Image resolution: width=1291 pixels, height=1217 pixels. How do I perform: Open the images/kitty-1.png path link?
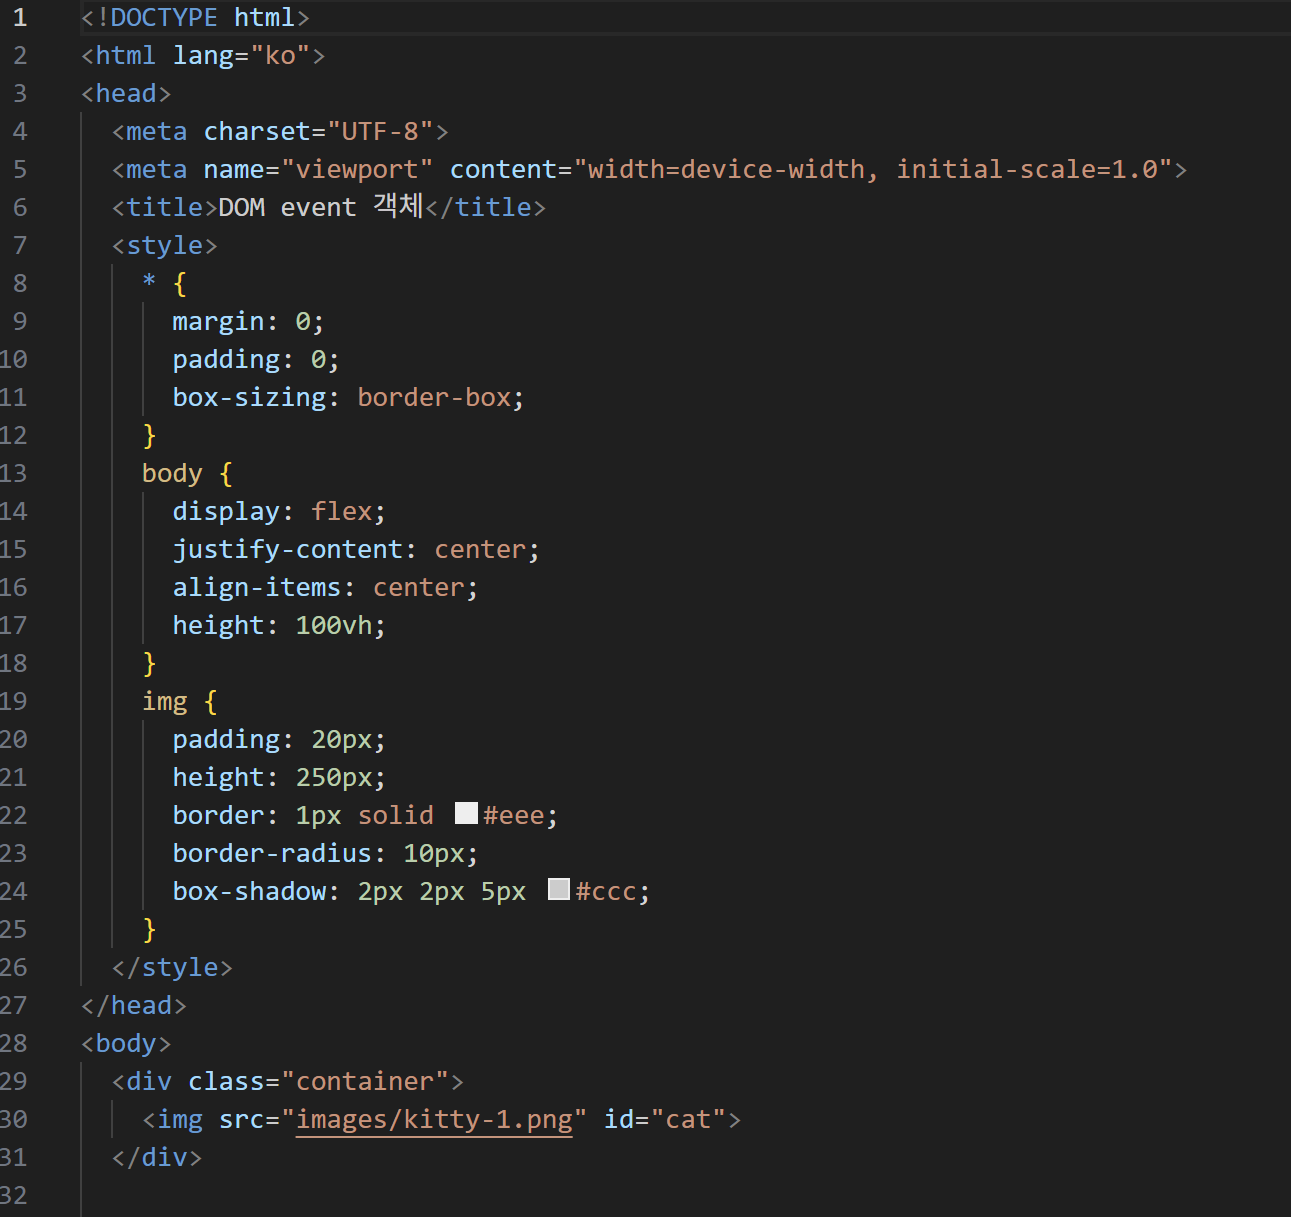click(434, 1119)
